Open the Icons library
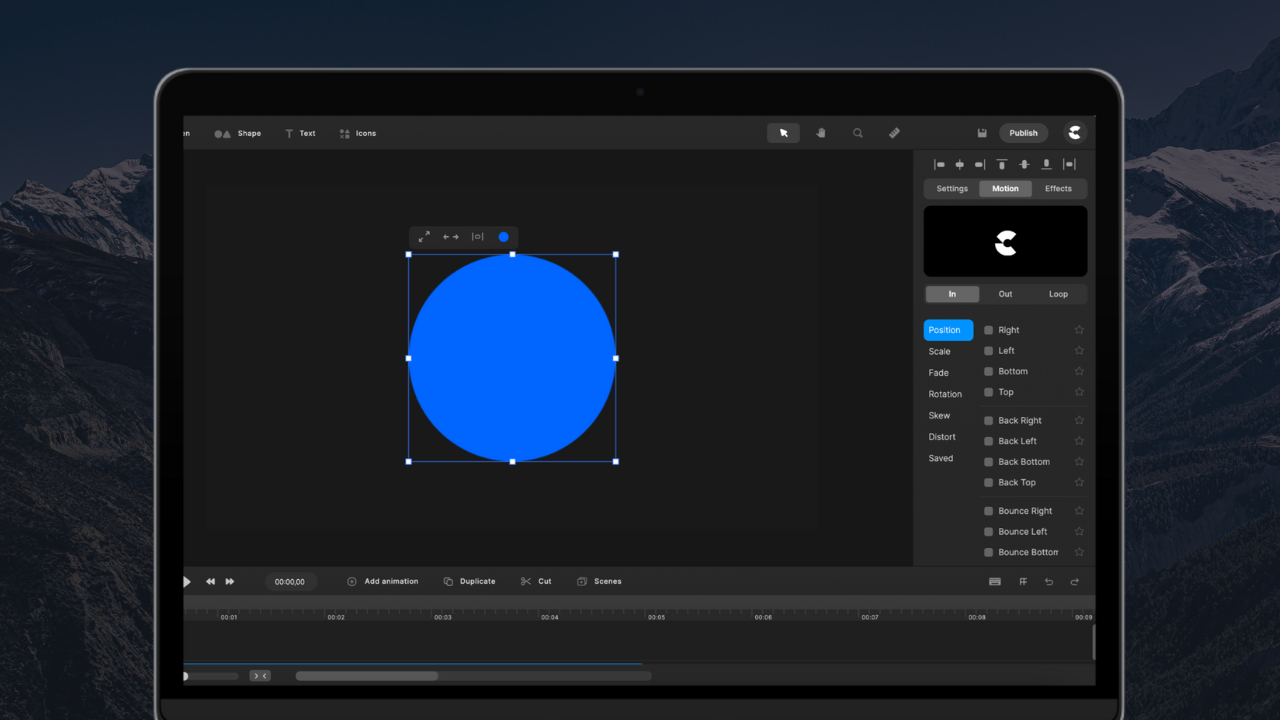Viewport: 1280px width, 720px height. [358, 133]
